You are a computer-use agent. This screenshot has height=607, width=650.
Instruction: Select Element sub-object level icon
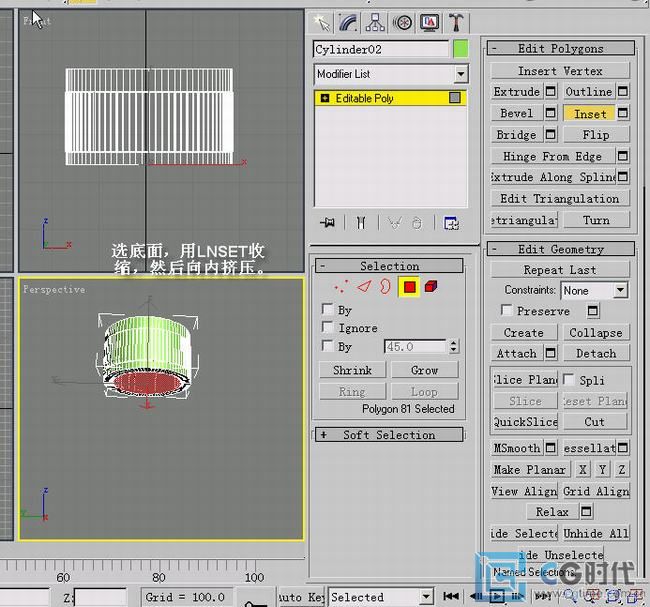(x=431, y=287)
